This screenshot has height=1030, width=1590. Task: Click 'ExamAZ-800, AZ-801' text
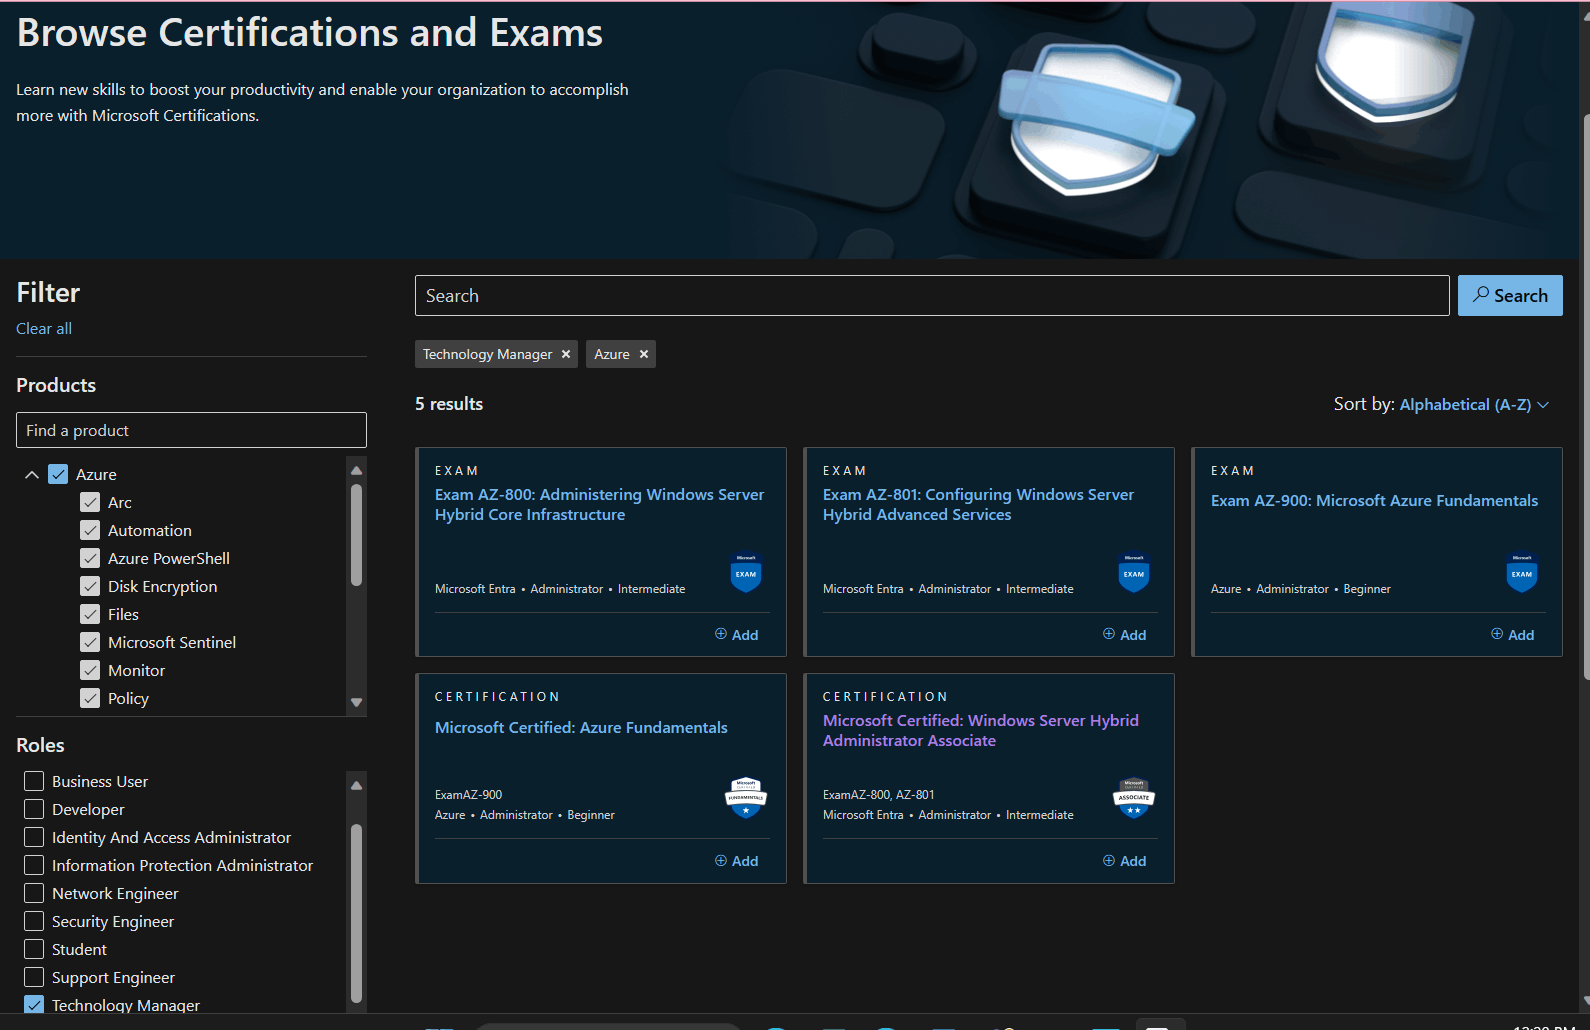879,795
